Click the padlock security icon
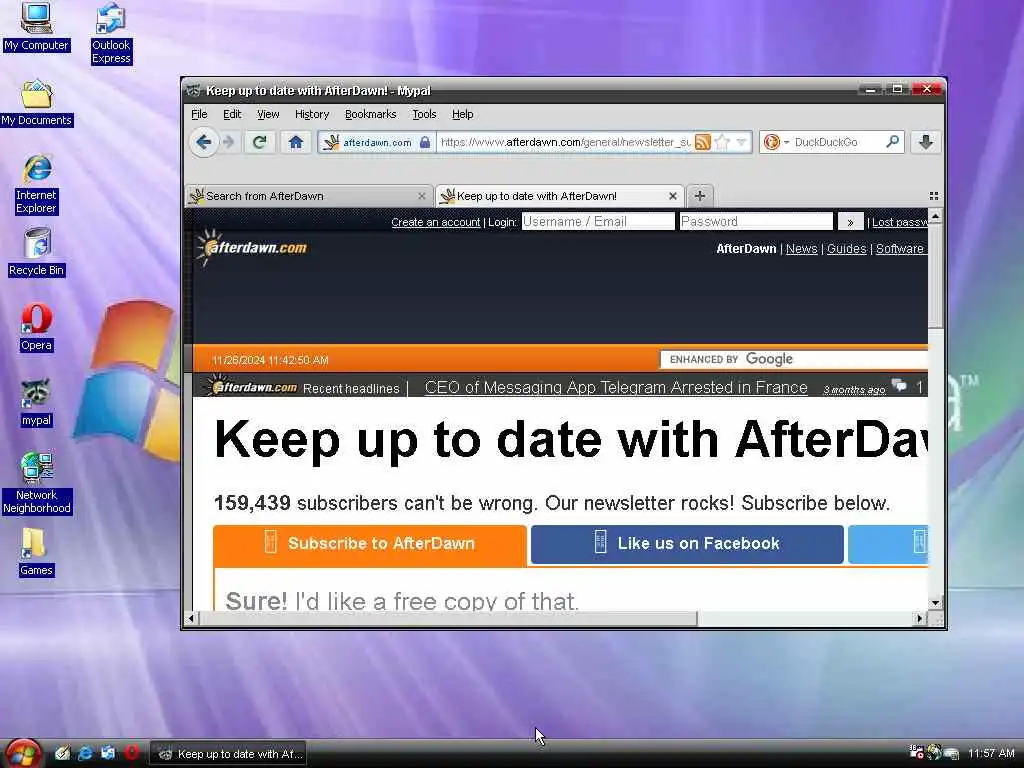Image resolution: width=1024 pixels, height=768 pixels. pos(425,142)
